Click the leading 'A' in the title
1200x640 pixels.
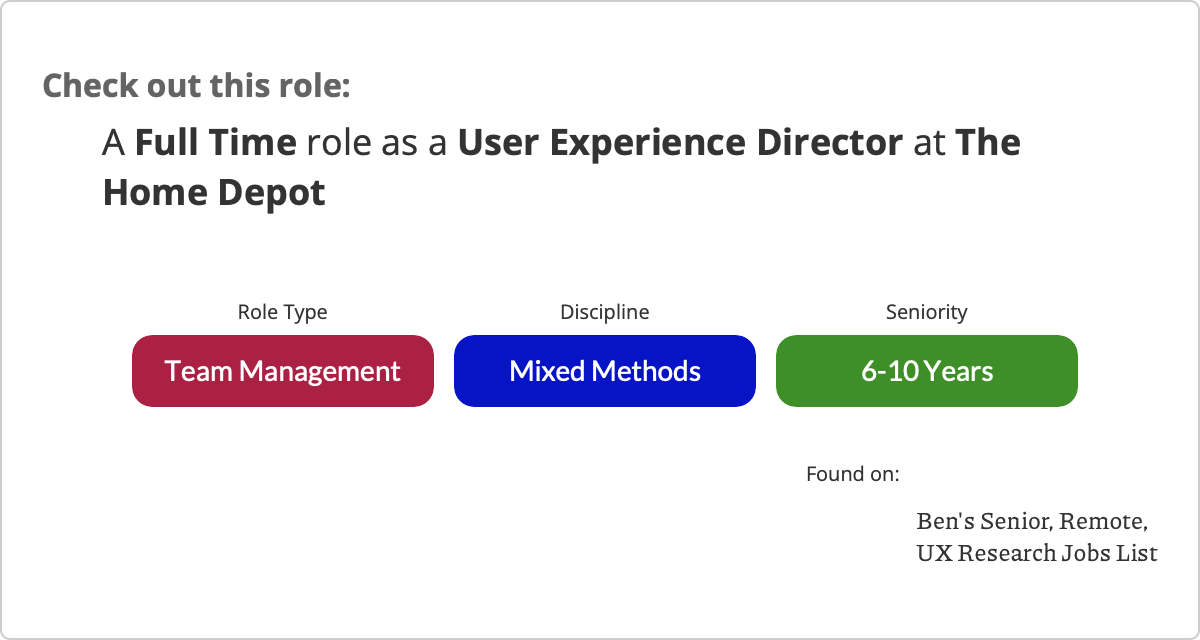(114, 143)
